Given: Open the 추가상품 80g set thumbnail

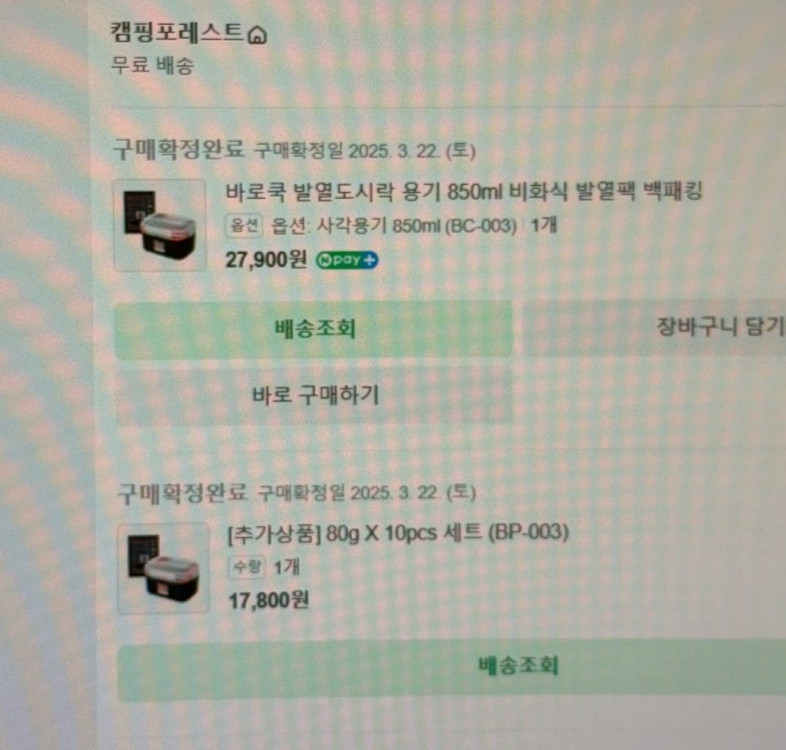Looking at the screenshot, I should coord(163,568).
